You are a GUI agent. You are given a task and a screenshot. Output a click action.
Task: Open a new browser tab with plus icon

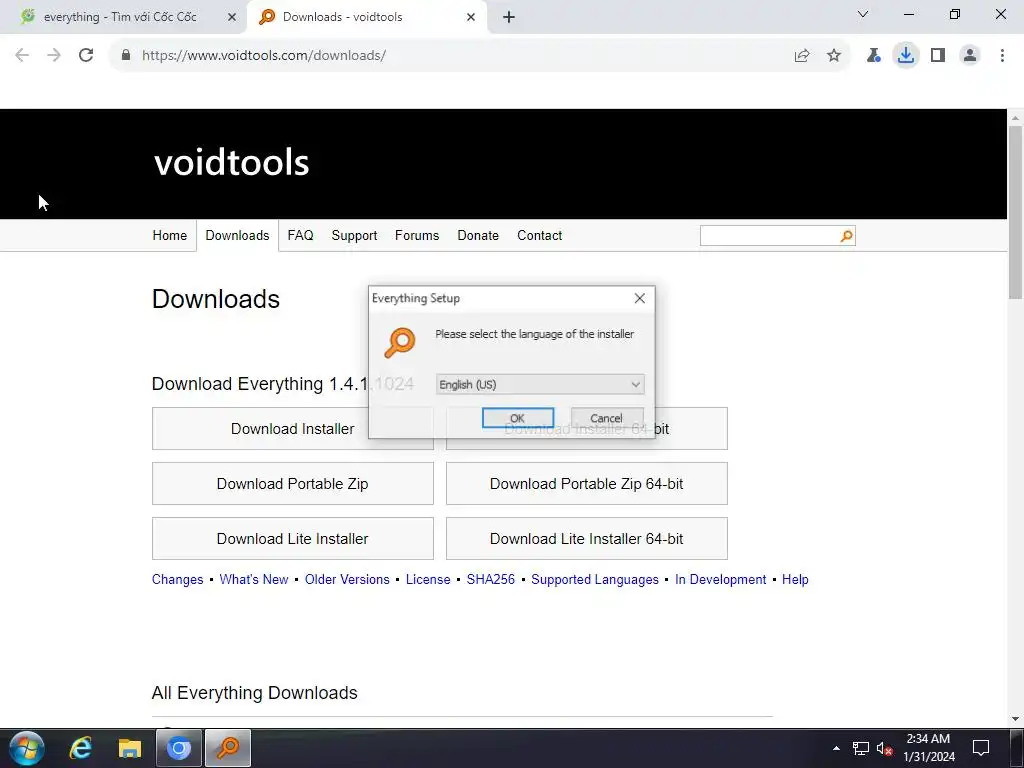coord(509,17)
